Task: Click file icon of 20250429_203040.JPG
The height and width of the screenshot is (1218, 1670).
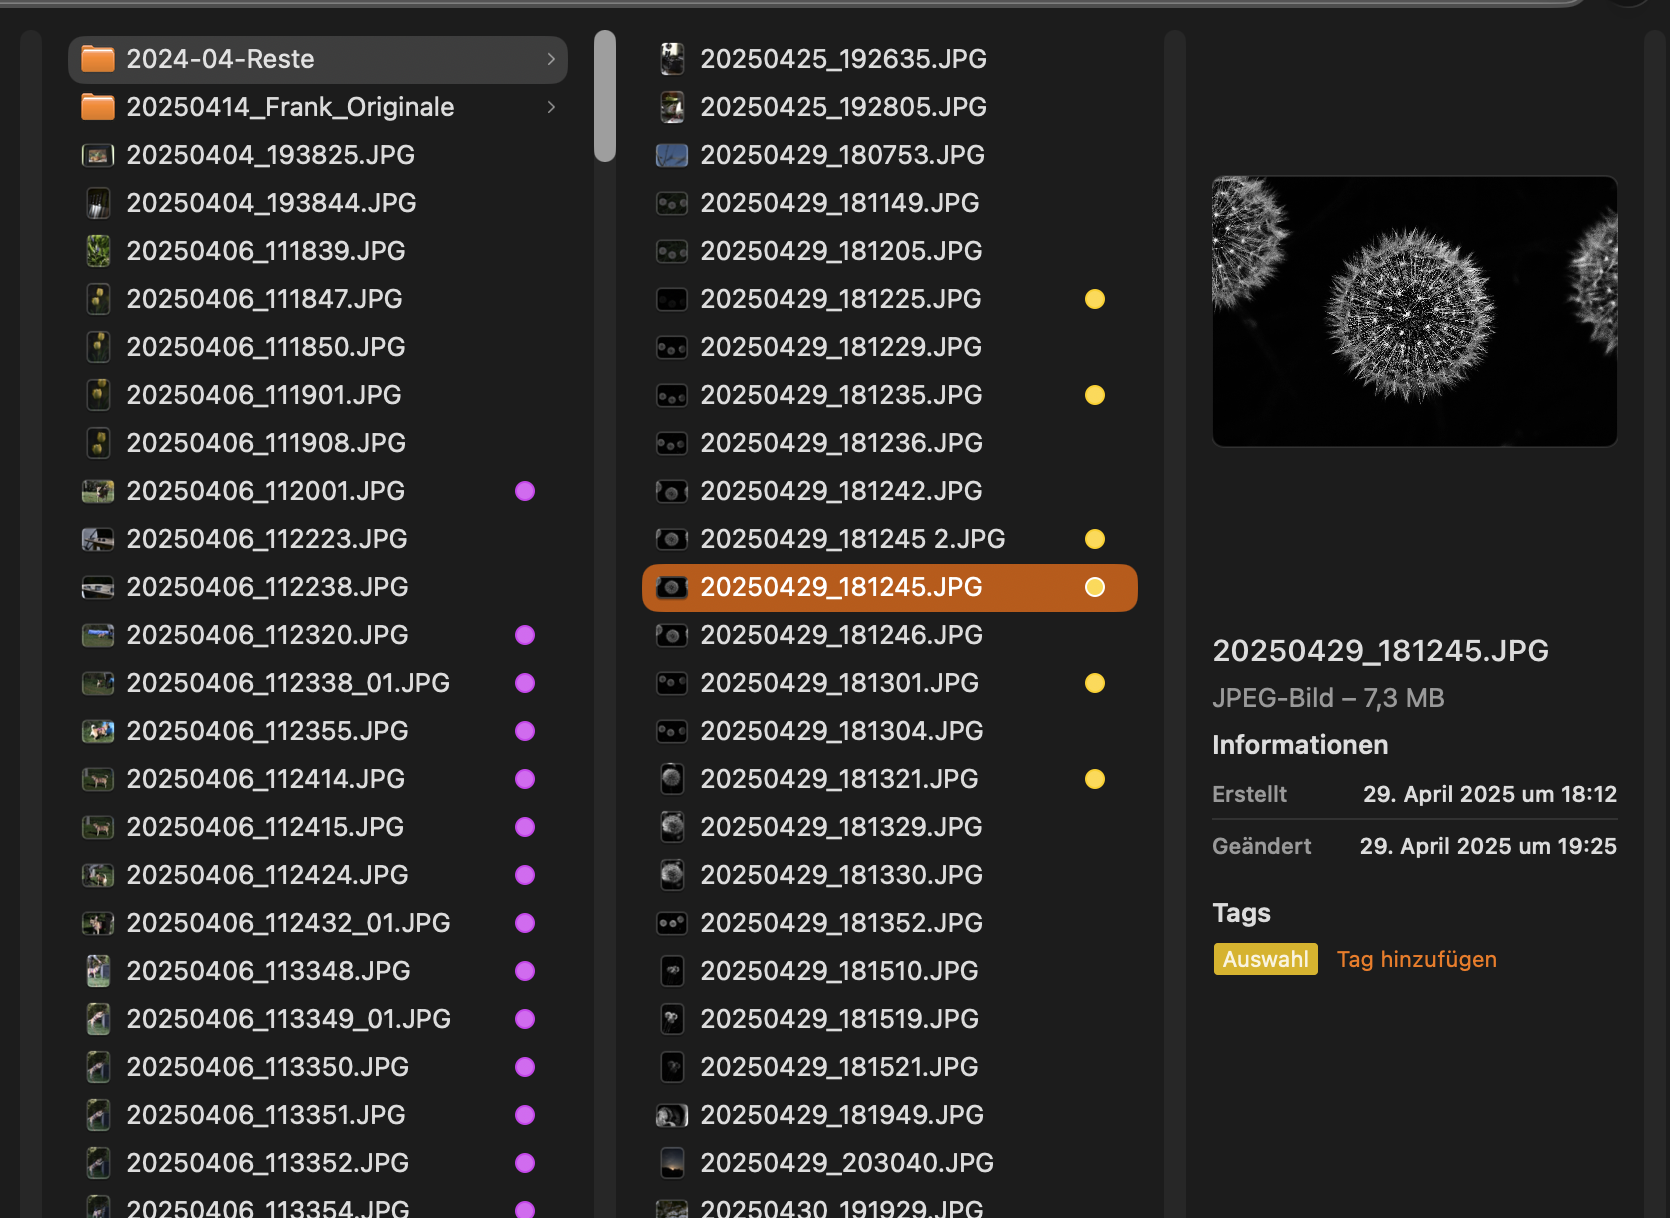Action: pos(672,1163)
